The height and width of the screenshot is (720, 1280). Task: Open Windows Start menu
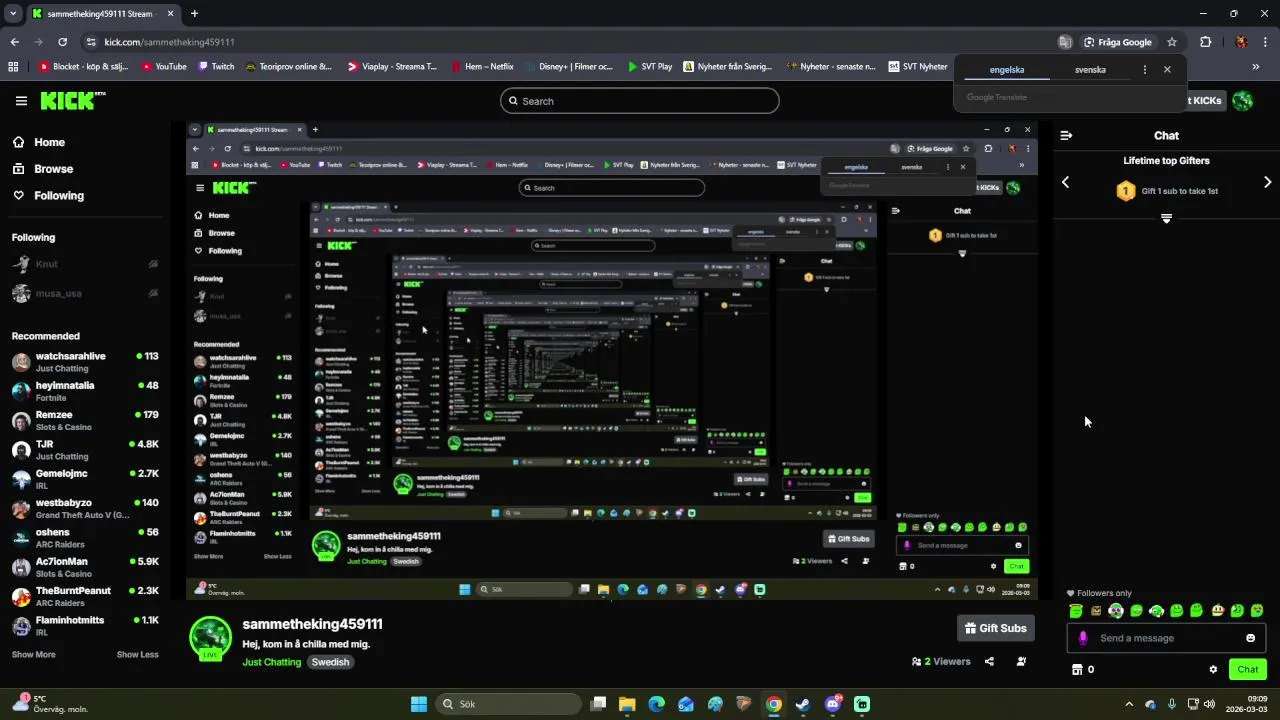click(x=419, y=704)
